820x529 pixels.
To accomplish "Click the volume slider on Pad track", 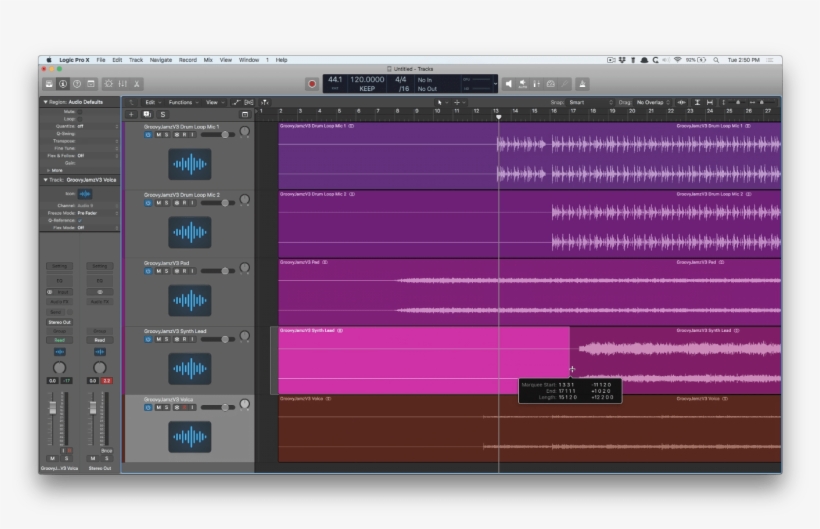I will pyautogui.click(x=218, y=271).
